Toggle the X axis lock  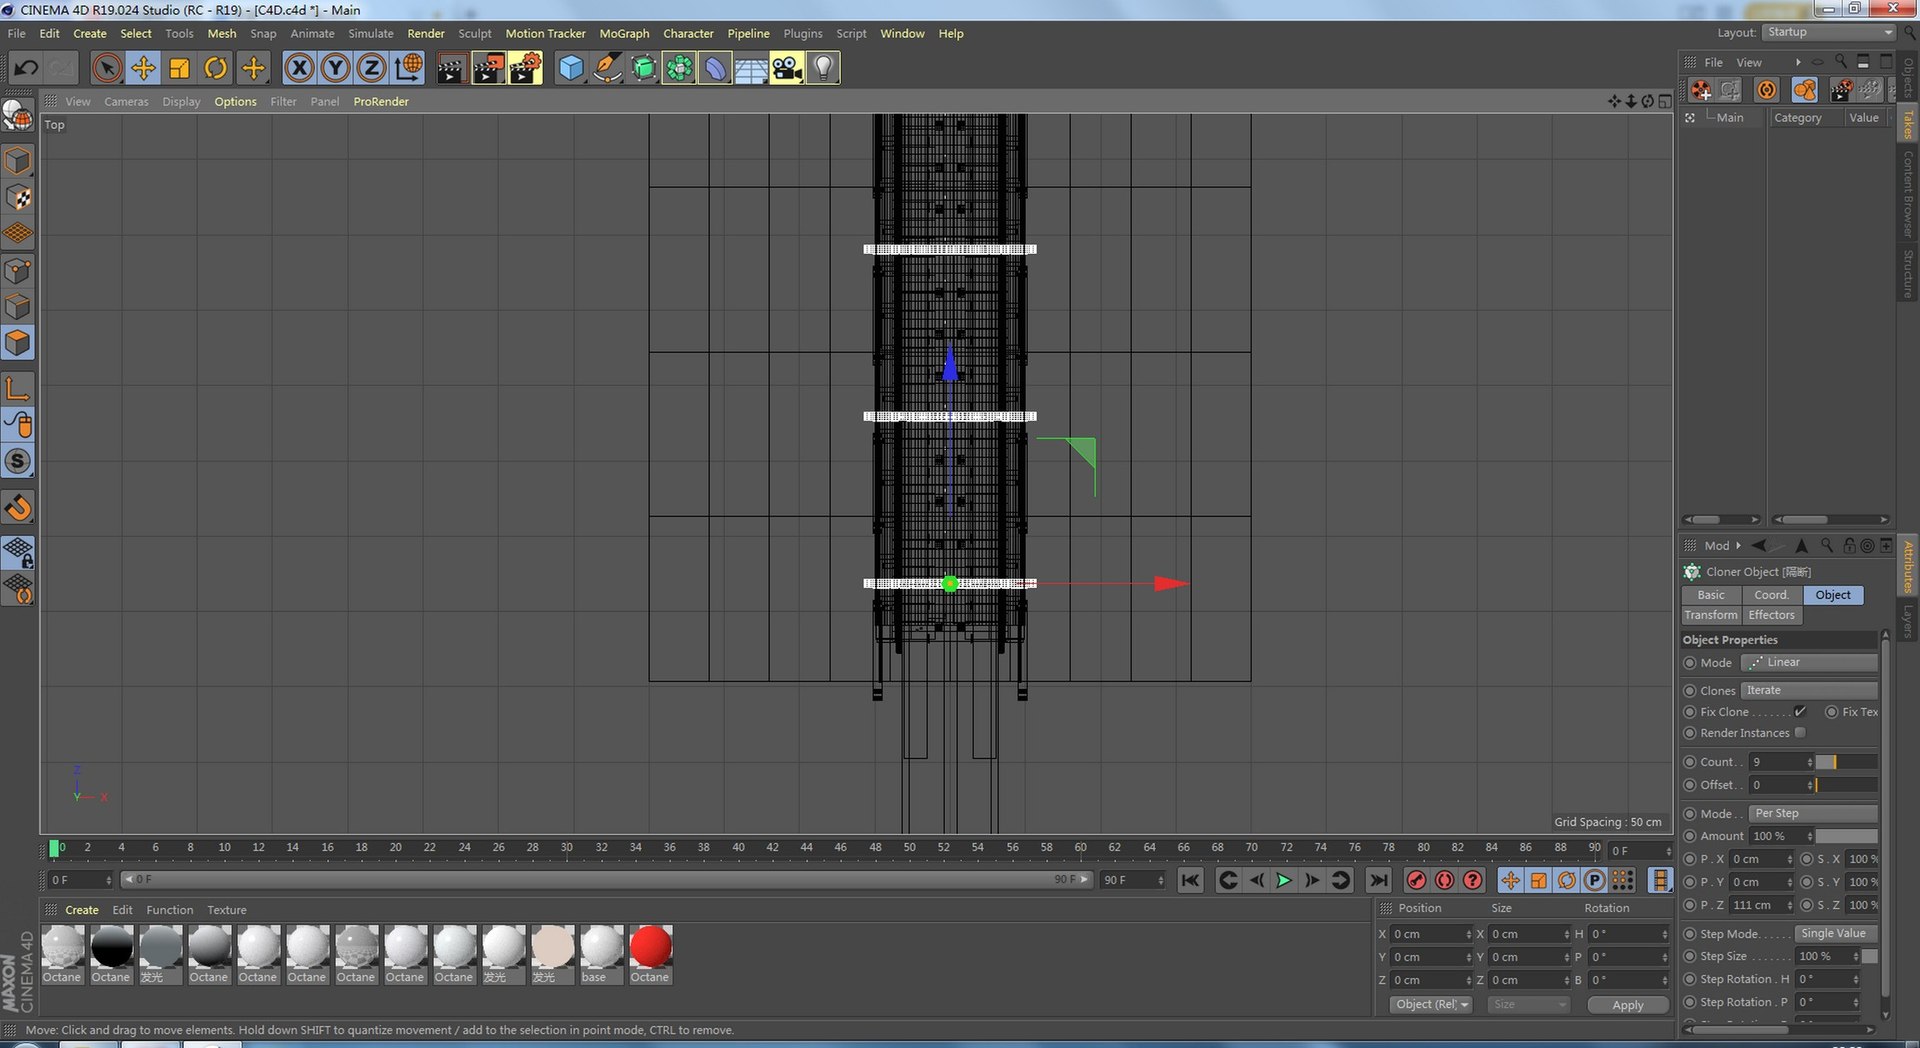point(299,68)
